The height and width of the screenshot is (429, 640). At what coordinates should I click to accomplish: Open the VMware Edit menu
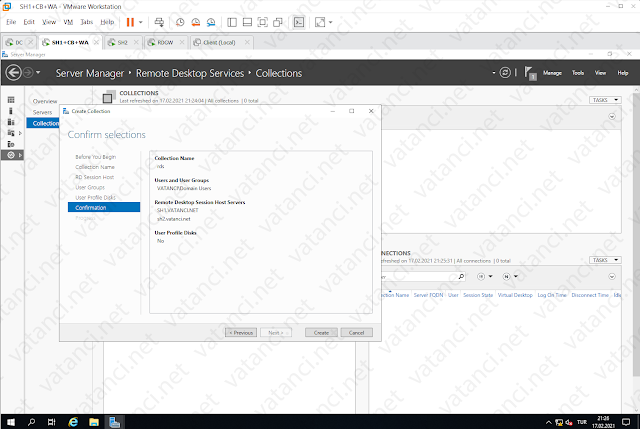29,22
